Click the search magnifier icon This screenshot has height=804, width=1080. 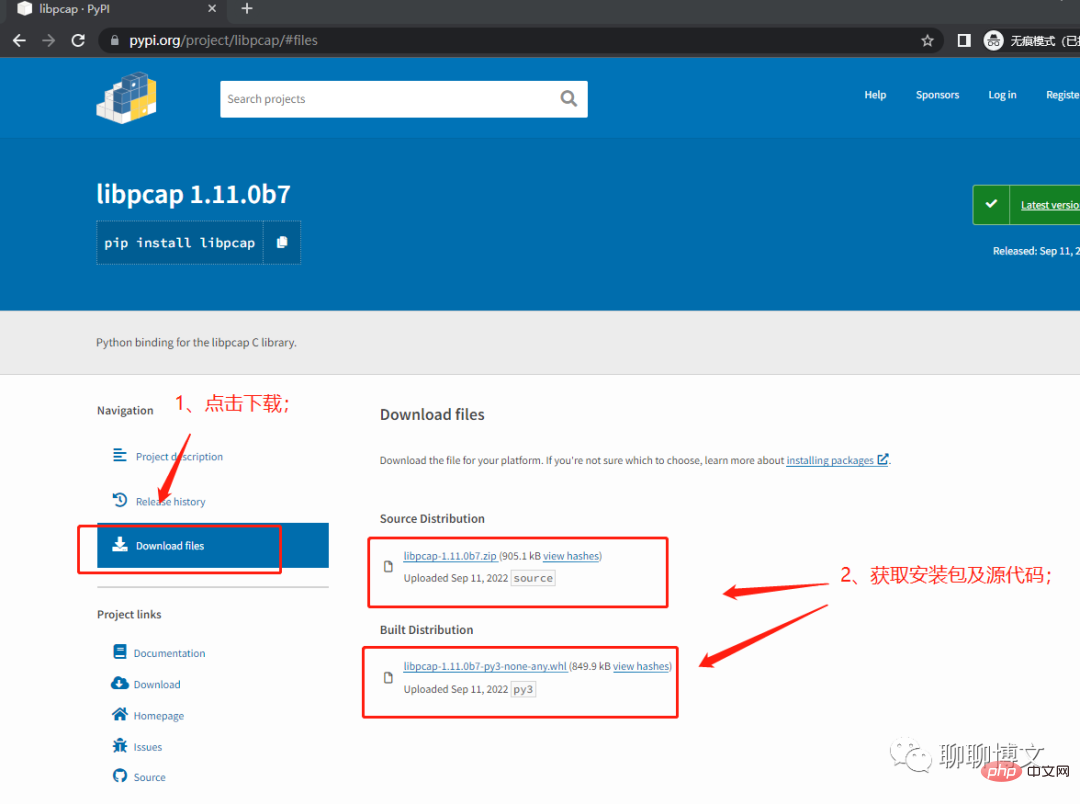(569, 99)
